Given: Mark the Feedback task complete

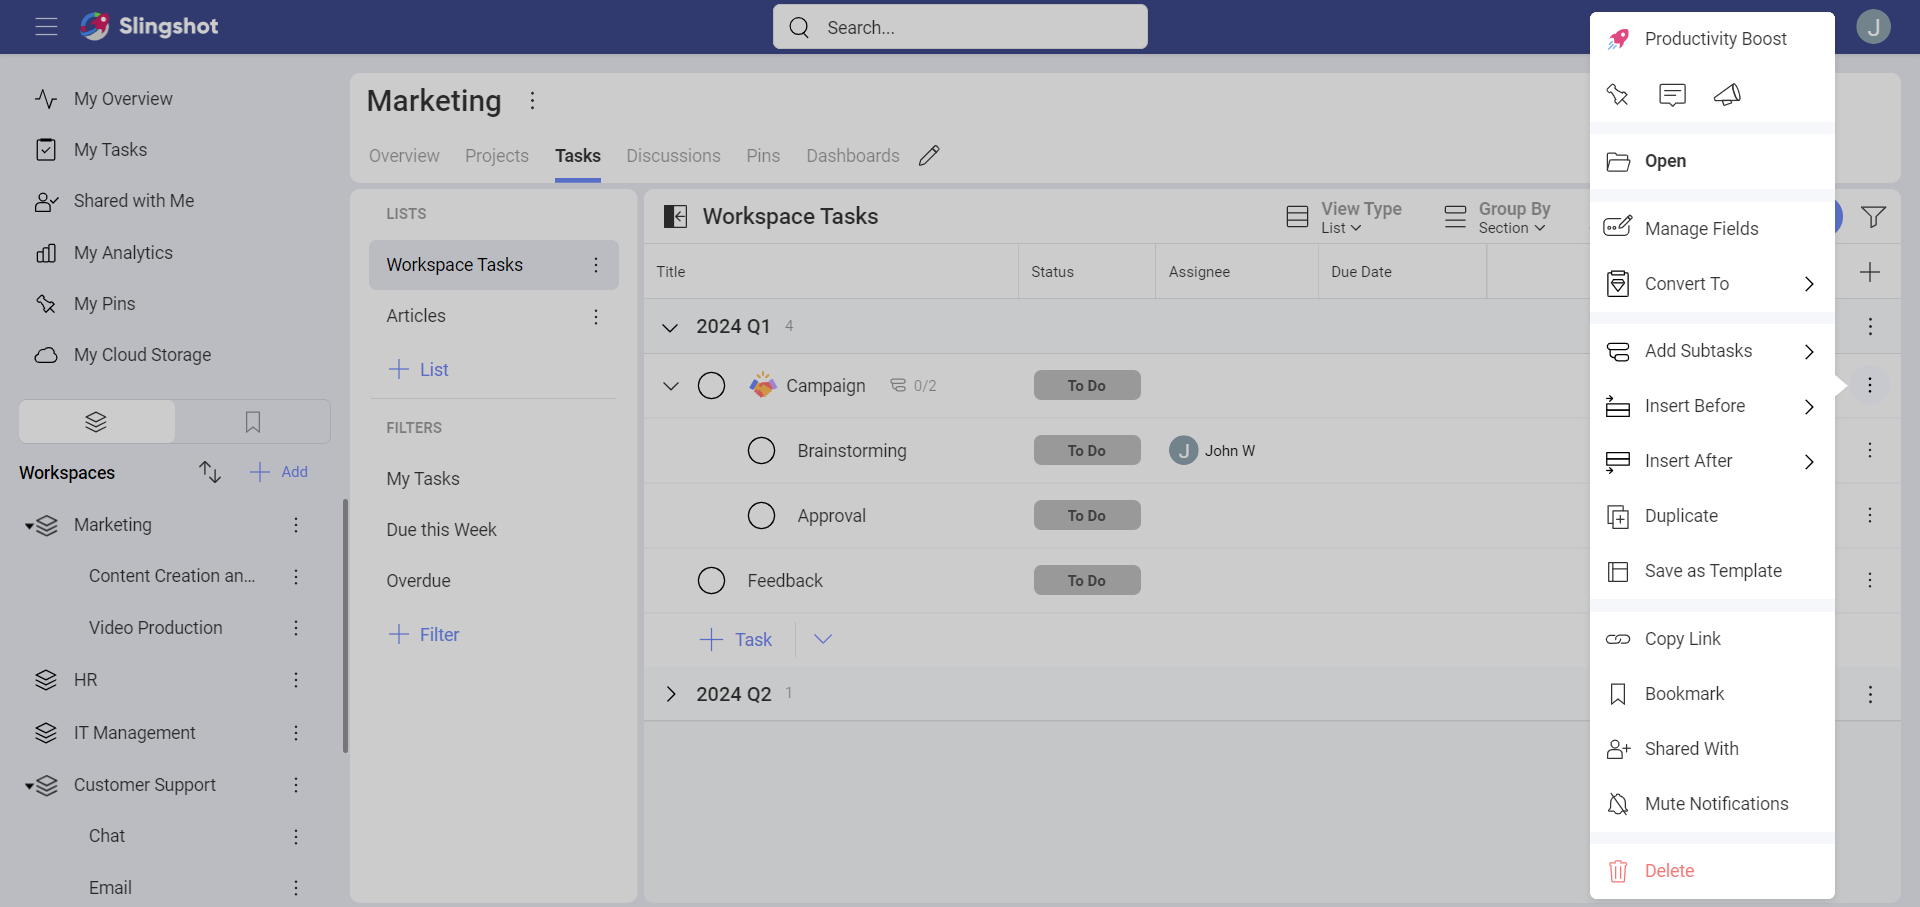Looking at the screenshot, I should (x=711, y=581).
